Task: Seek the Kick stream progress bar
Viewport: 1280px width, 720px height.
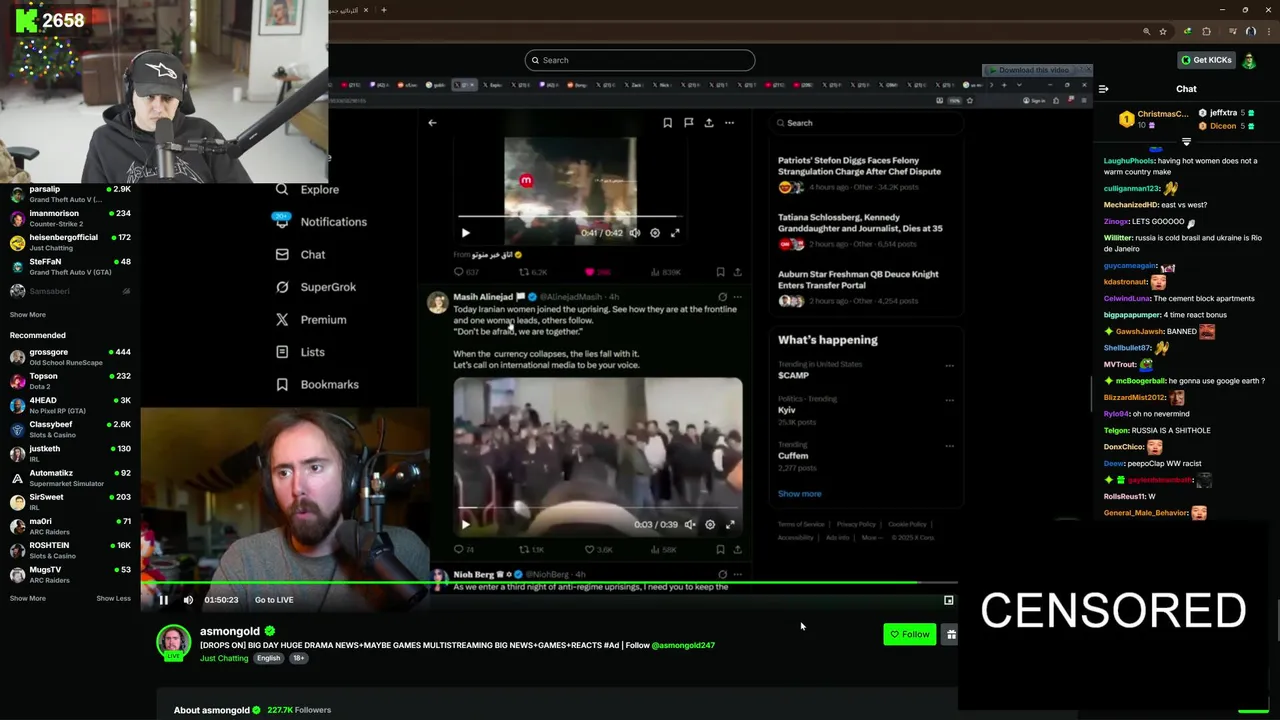Action: click(x=549, y=583)
